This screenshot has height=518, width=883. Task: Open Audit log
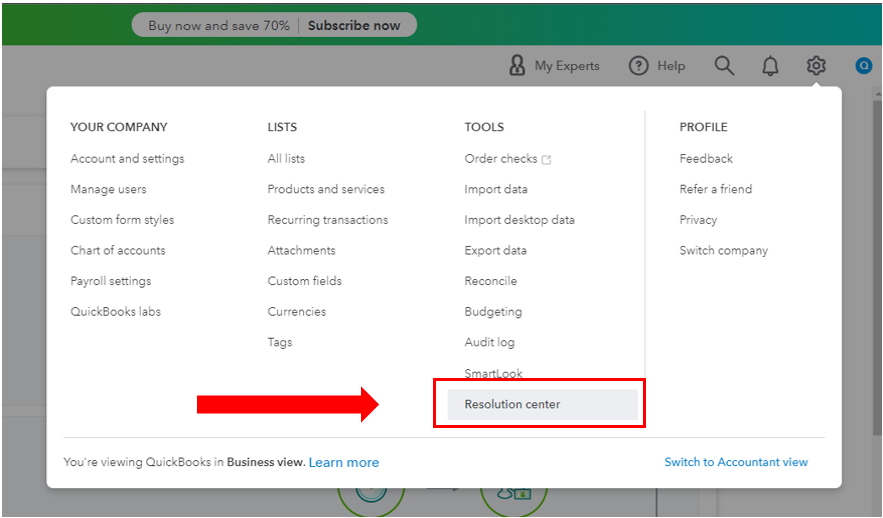489,342
